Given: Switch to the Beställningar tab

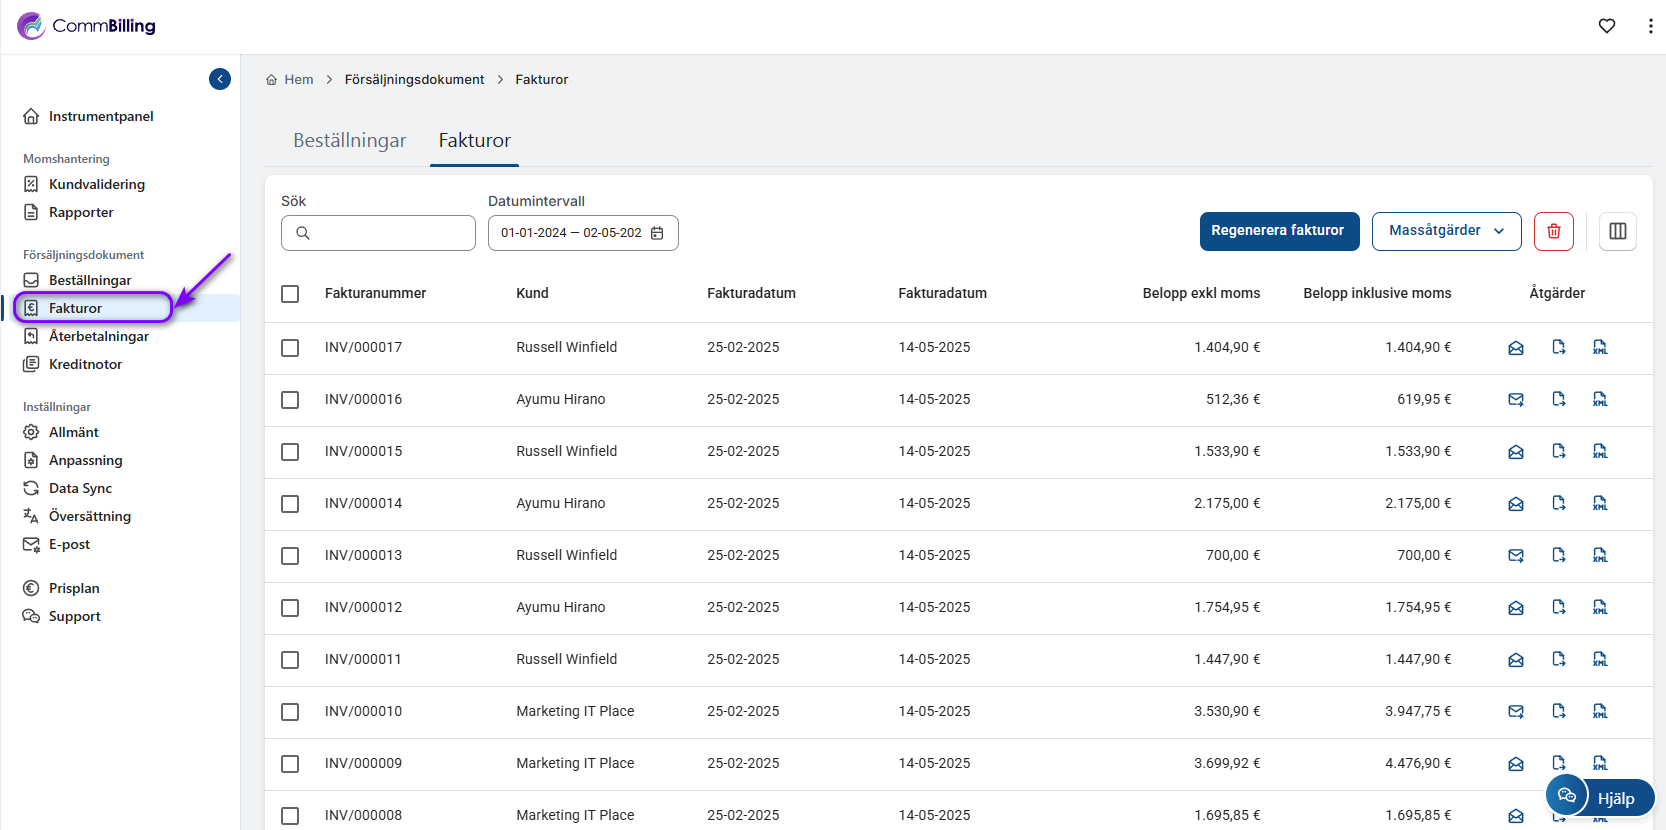Looking at the screenshot, I should 349,141.
